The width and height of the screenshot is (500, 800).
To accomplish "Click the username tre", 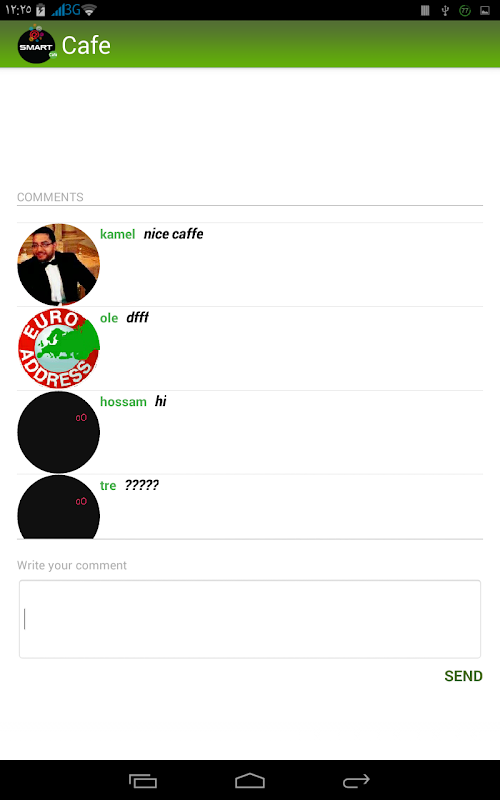I will click(x=108, y=485).
